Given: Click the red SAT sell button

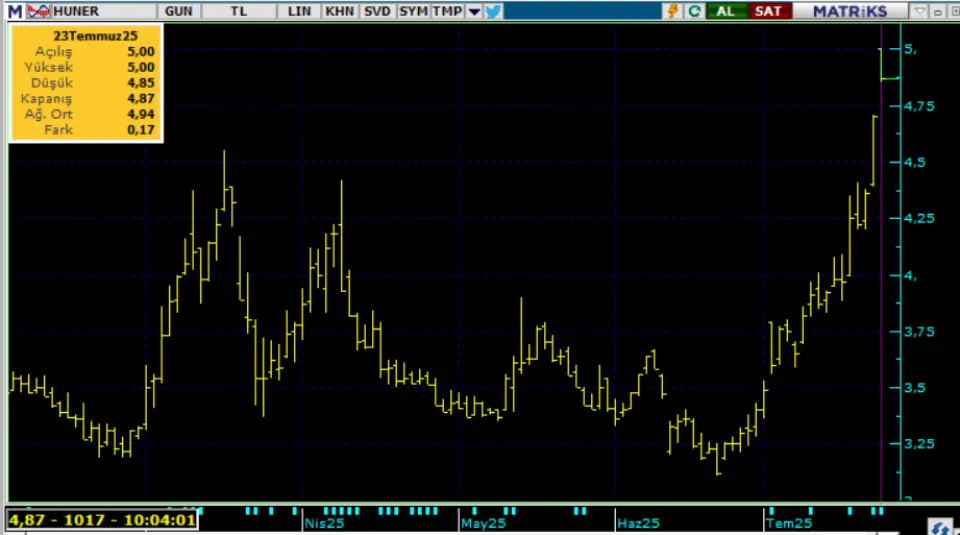Looking at the screenshot, I should coord(769,11).
